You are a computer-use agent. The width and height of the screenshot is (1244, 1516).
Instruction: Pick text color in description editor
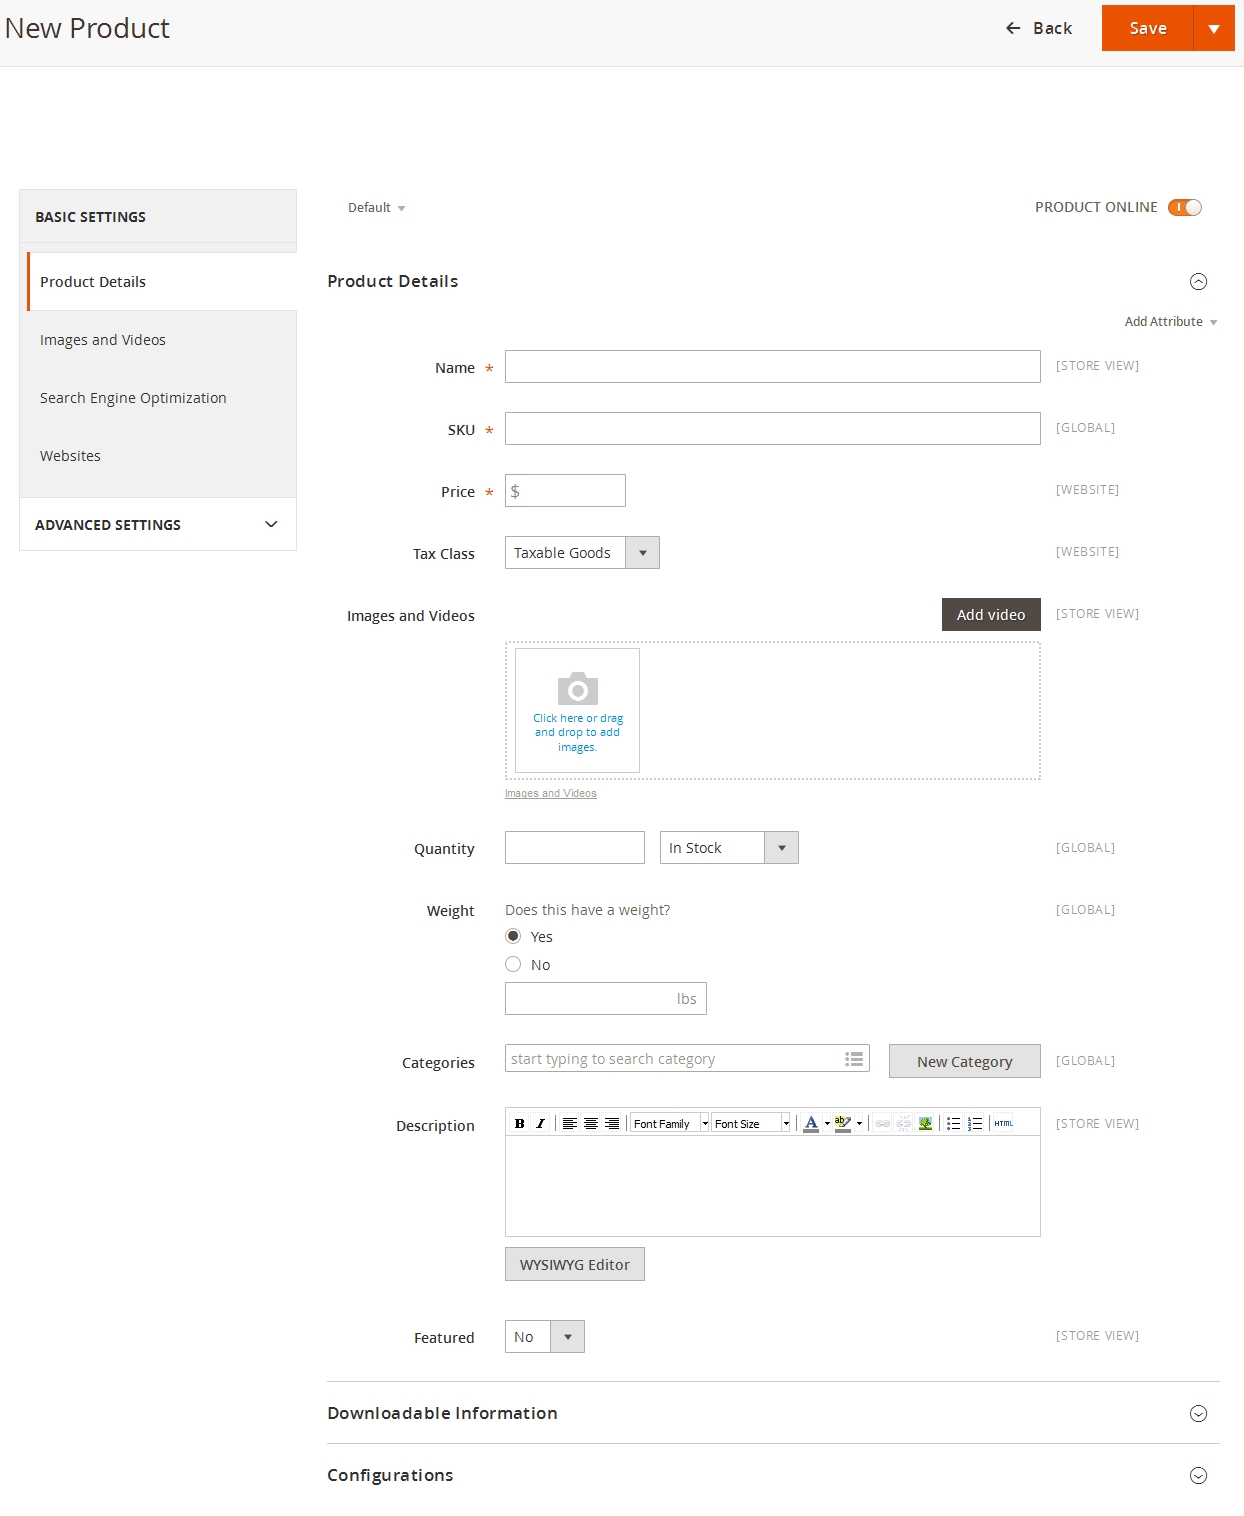[x=811, y=1123]
